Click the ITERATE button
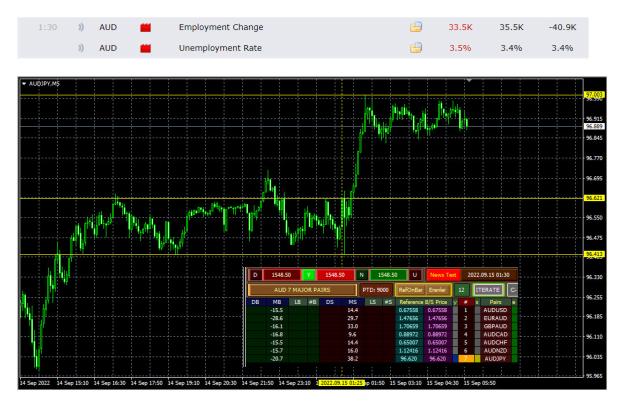This screenshot has width=625, height=408. tap(488, 290)
